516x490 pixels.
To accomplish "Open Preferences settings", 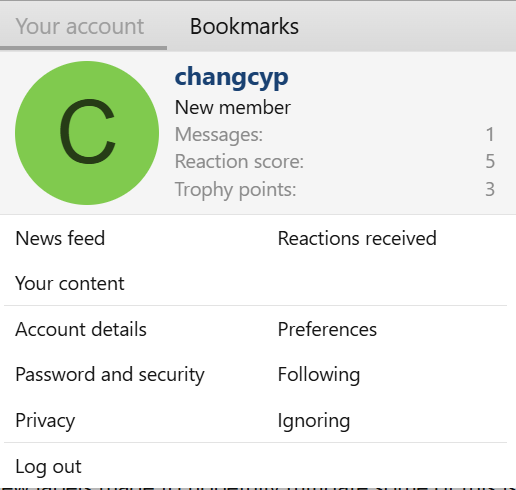I will point(327,329).
